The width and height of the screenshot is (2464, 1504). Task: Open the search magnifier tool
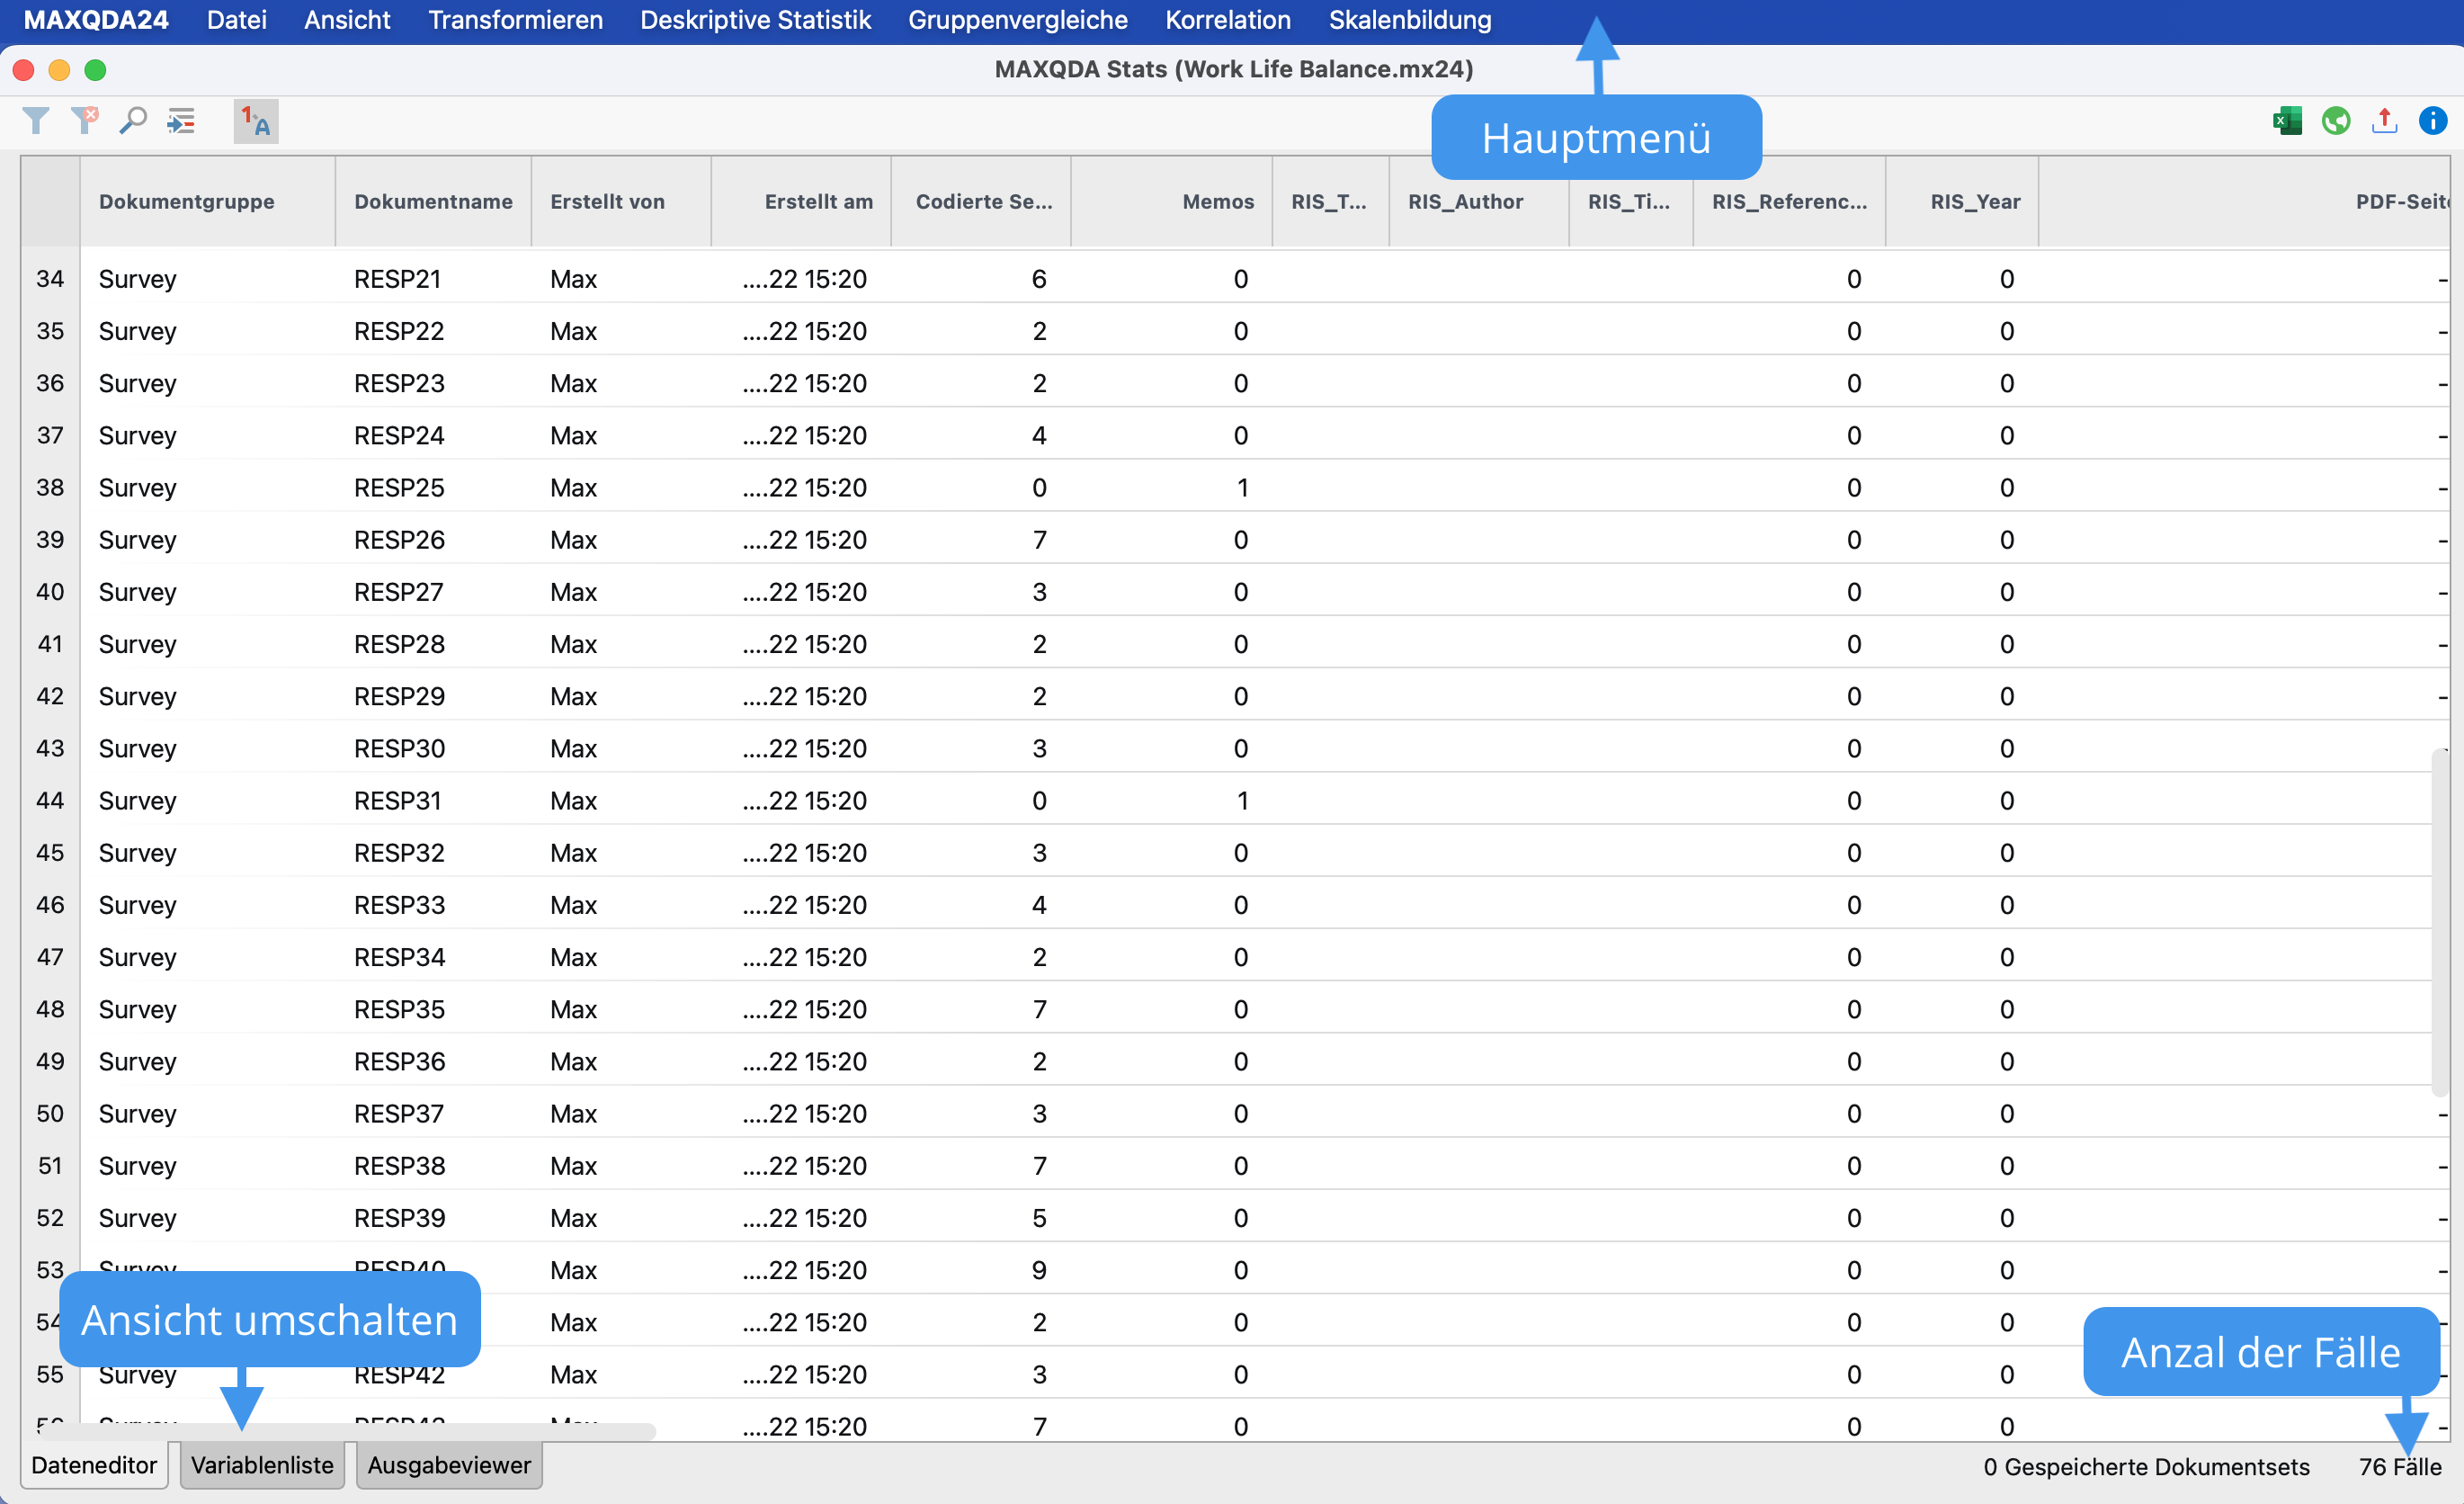point(133,121)
